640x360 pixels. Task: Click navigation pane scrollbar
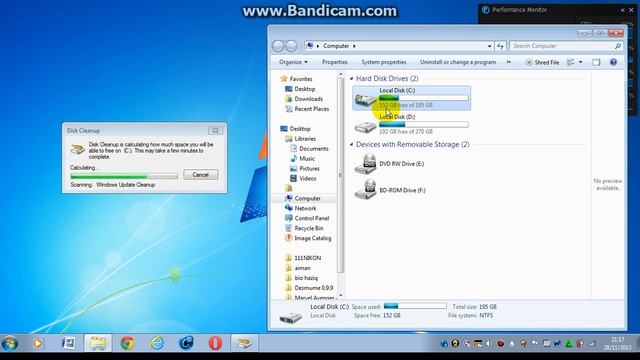pyautogui.click(x=340, y=176)
